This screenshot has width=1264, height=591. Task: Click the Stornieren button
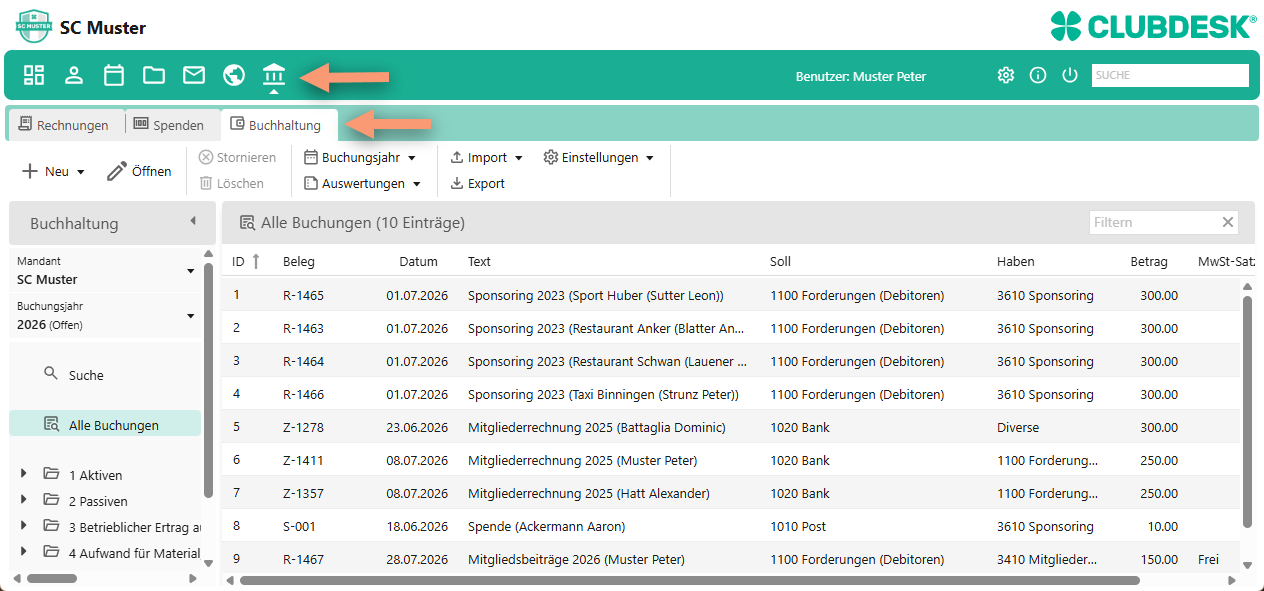pyautogui.click(x=237, y=157)
